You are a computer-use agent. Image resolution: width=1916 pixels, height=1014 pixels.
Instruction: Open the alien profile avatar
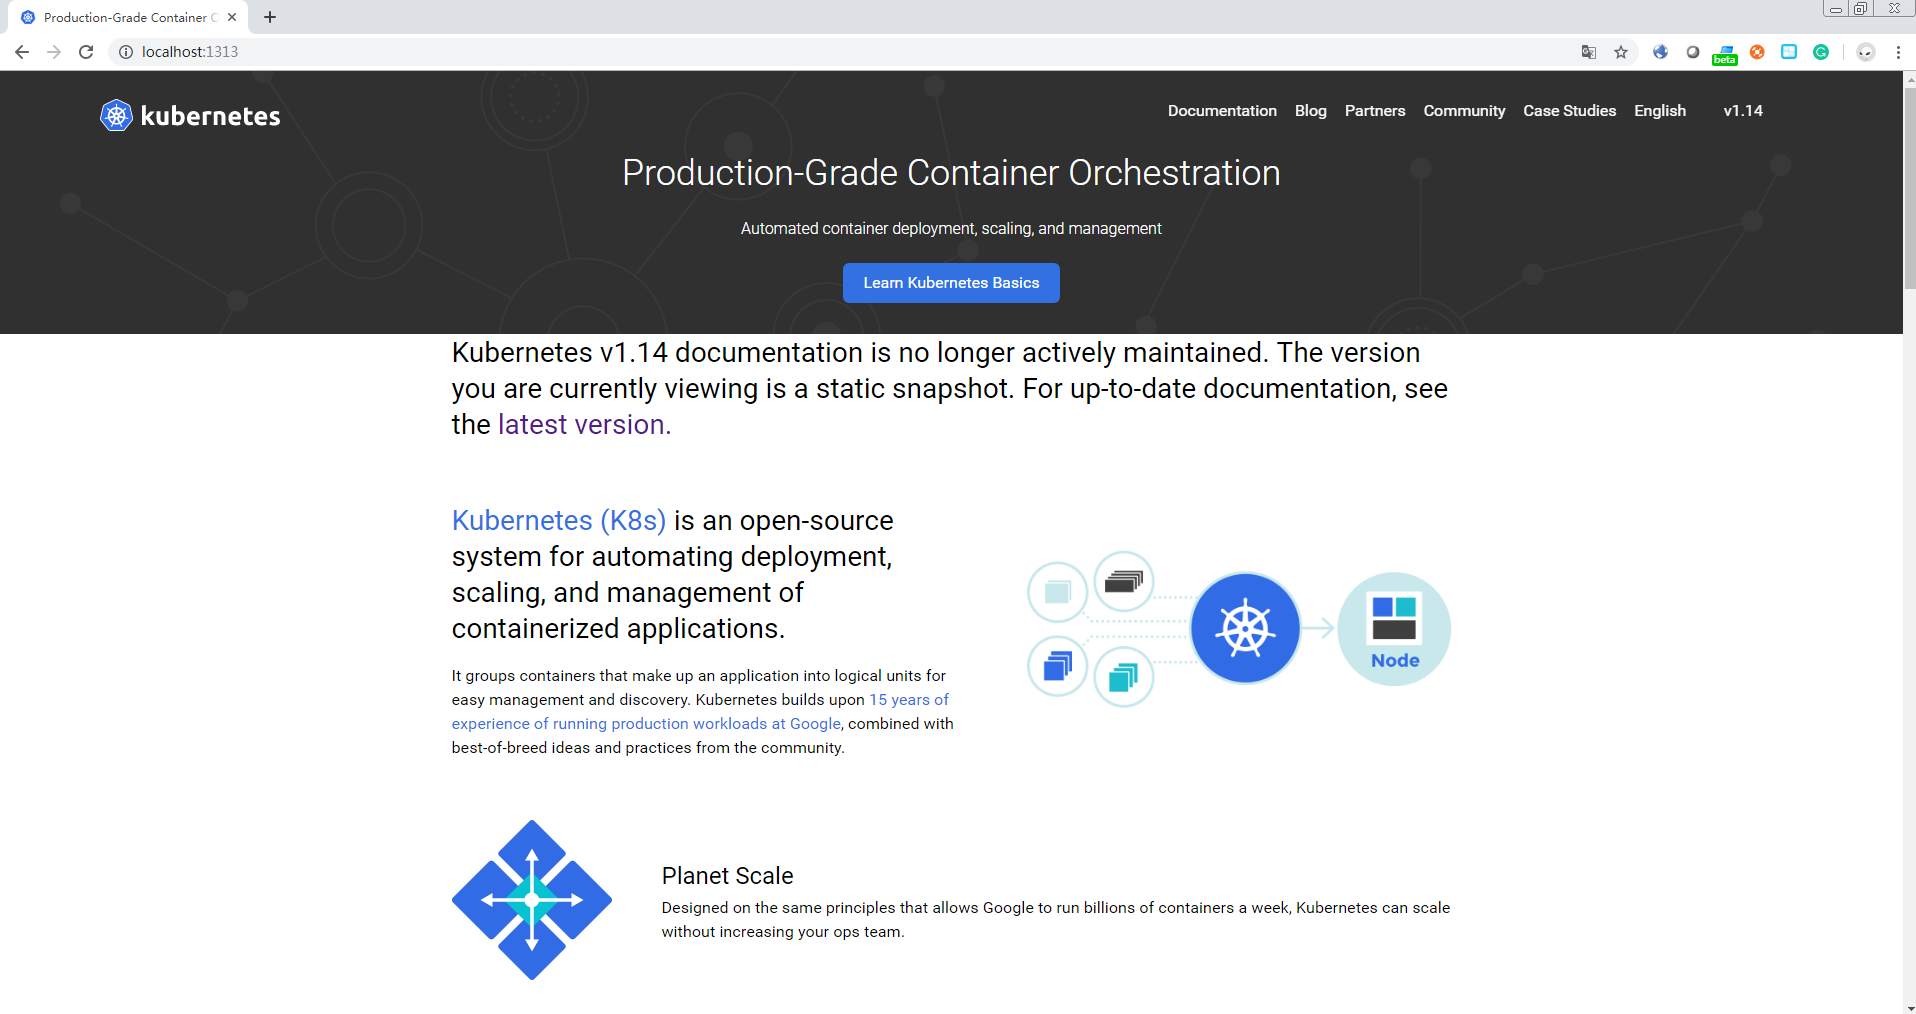click(1866, 52)
